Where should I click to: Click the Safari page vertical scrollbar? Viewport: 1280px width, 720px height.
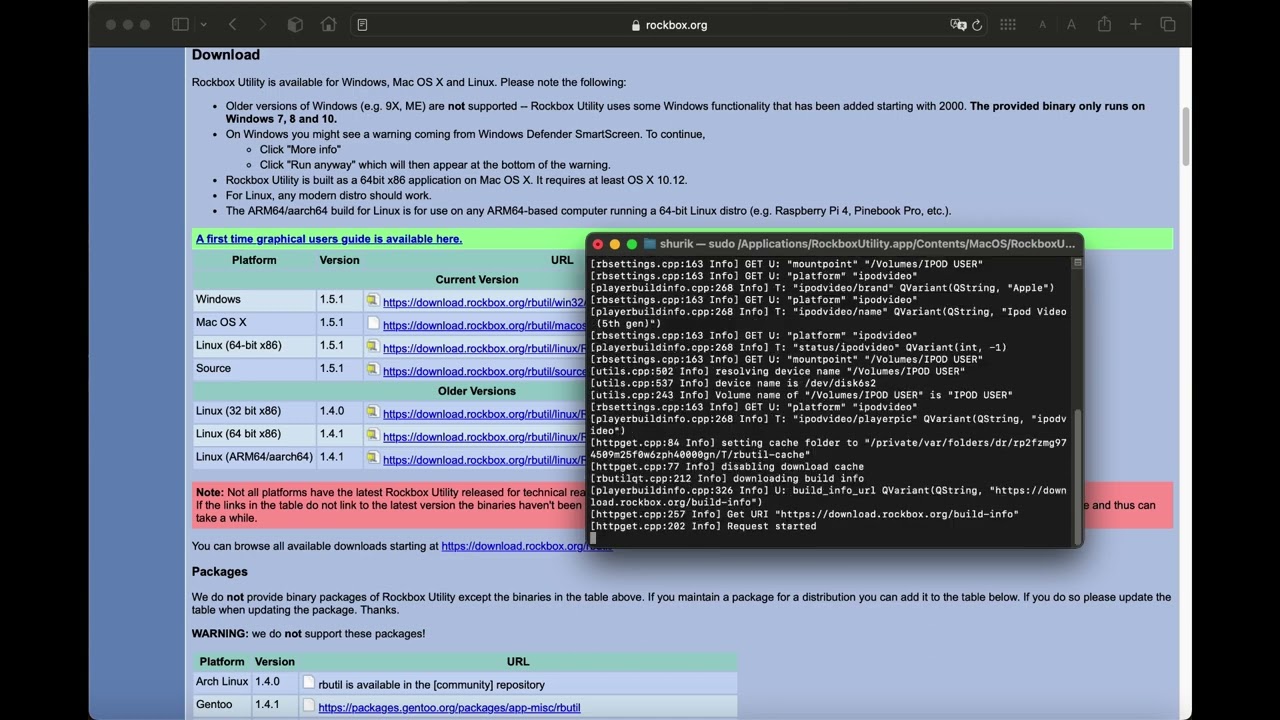pos(1186,136)
